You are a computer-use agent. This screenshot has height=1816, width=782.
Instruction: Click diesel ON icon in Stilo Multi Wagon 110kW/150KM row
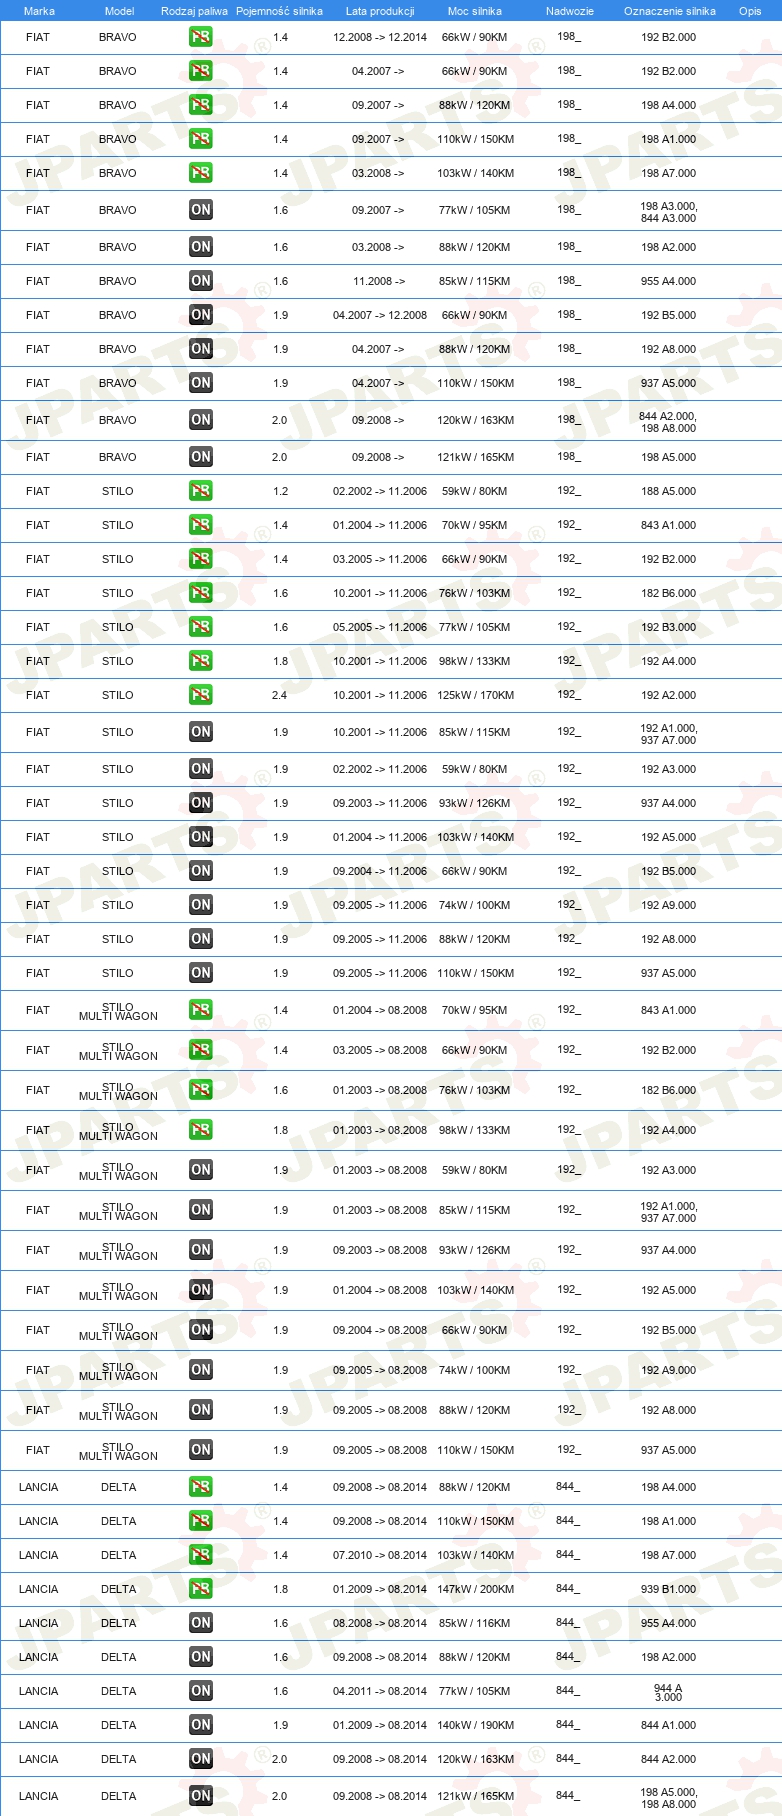(x=201, y=1450)
